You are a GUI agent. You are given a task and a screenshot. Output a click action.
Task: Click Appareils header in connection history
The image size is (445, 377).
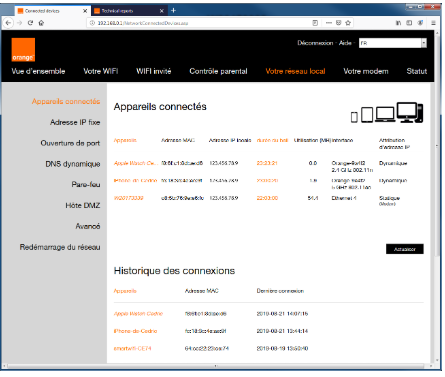(x=125, y=291)
